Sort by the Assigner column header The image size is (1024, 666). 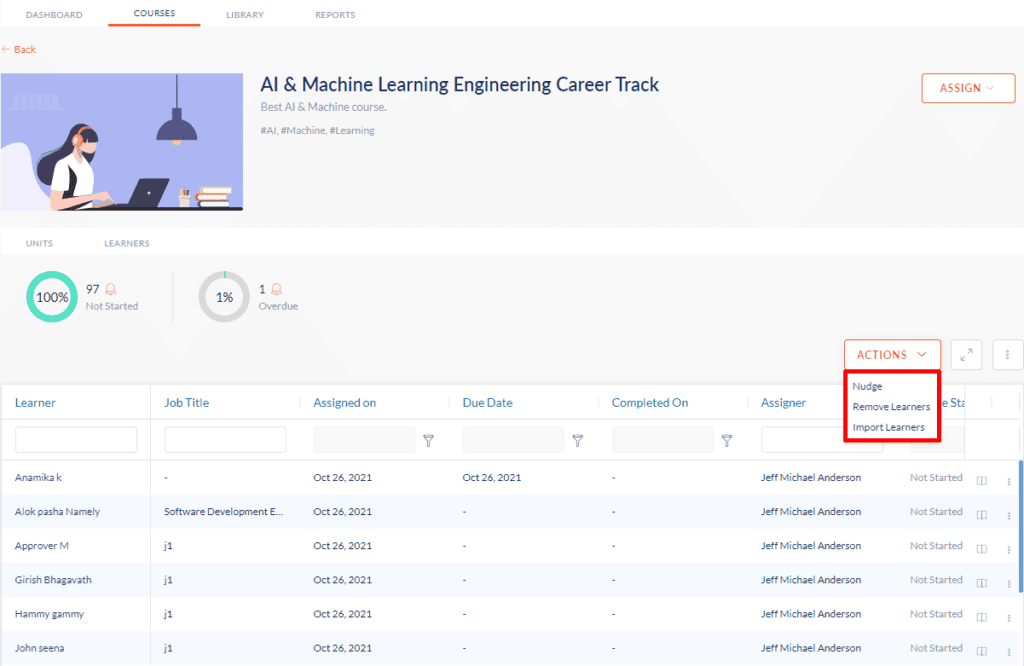784,403
